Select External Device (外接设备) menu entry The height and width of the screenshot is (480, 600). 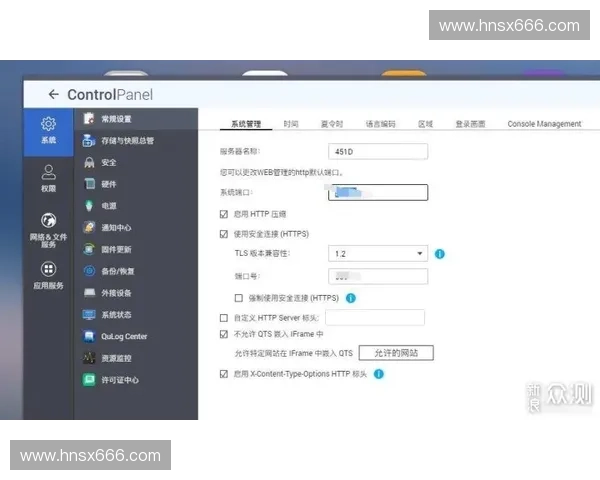point(136,293)
